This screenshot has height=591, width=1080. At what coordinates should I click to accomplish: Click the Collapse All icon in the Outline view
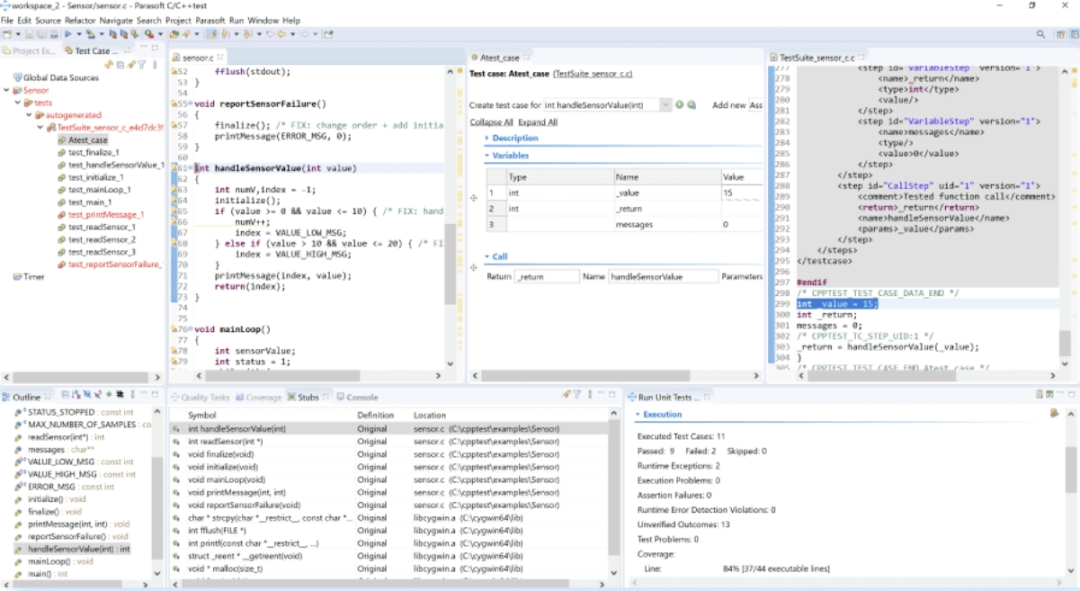click(x=64, y=396)
